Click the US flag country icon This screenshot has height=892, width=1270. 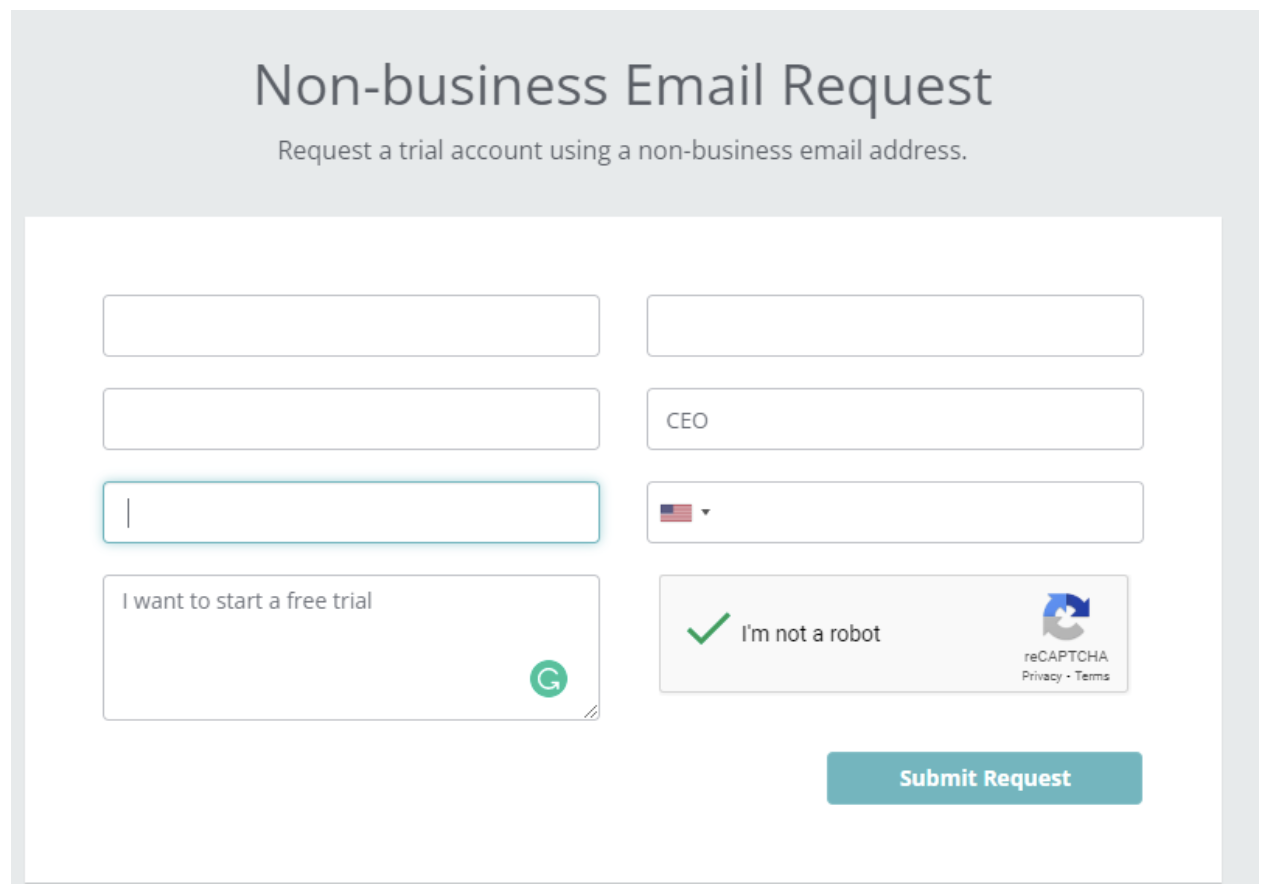[x=676, y=513]
